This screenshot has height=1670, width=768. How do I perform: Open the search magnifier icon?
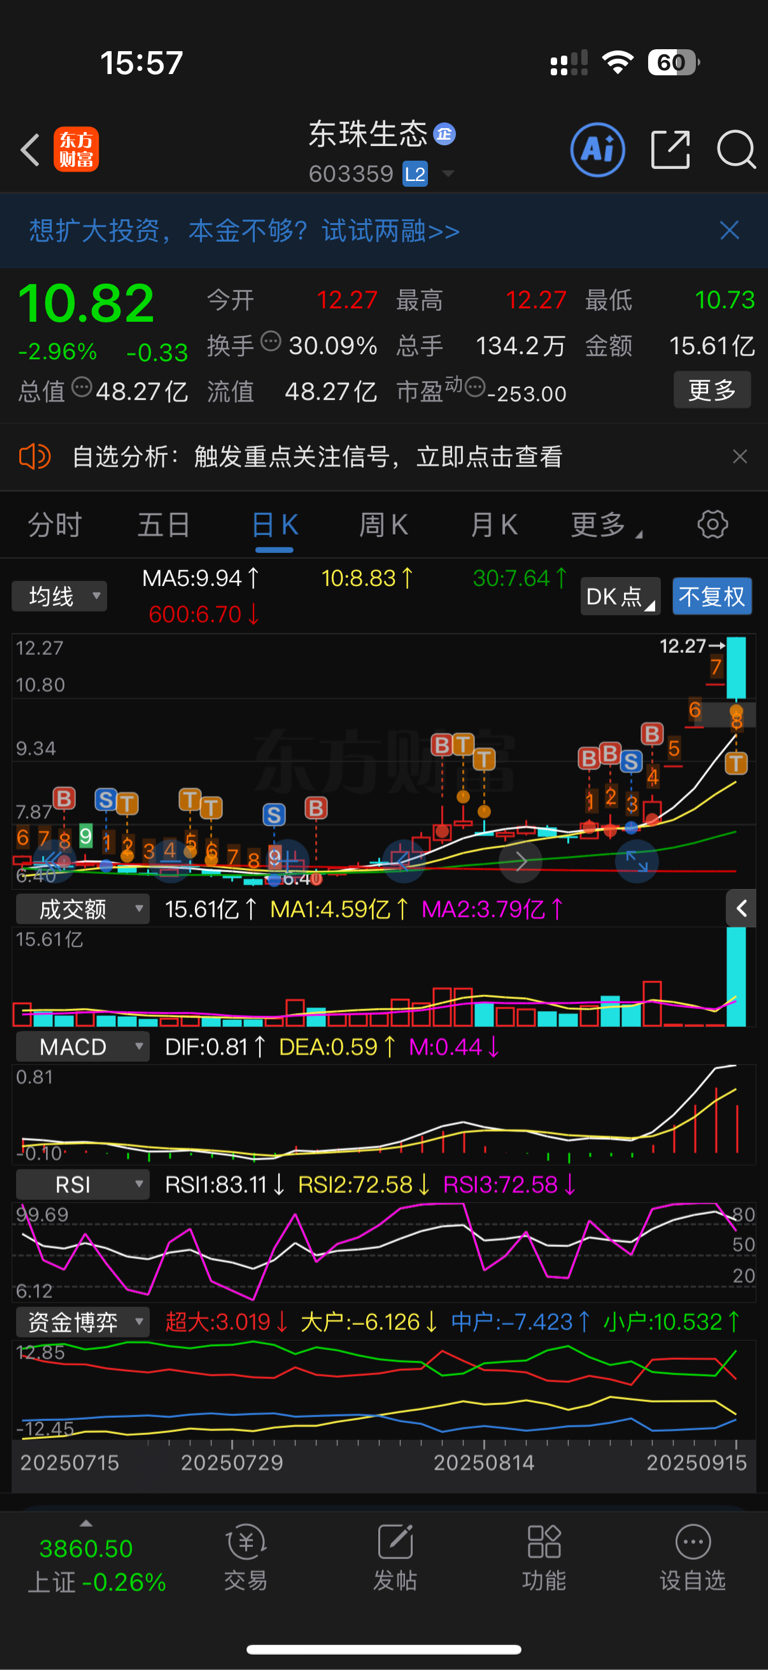coord(737,150)
